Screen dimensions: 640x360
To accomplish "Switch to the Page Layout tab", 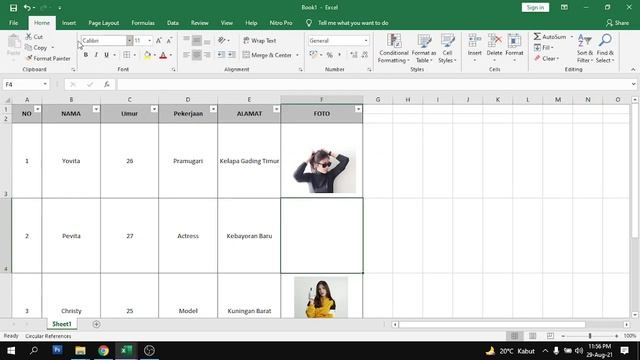I will (x=104, y=23).
